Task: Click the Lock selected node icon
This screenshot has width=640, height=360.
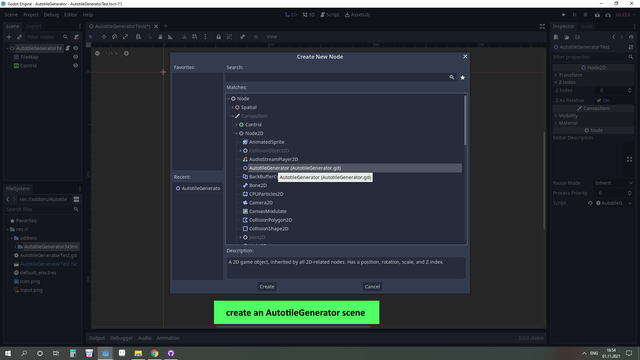Action: (218, 37)
